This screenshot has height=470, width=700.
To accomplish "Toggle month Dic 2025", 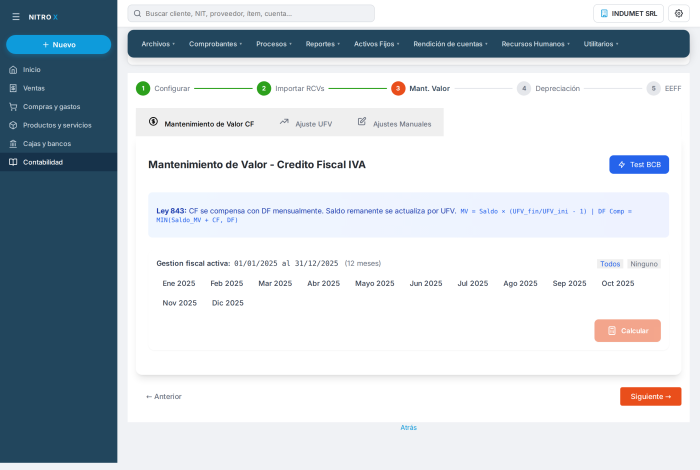I will tap(228, 303).
